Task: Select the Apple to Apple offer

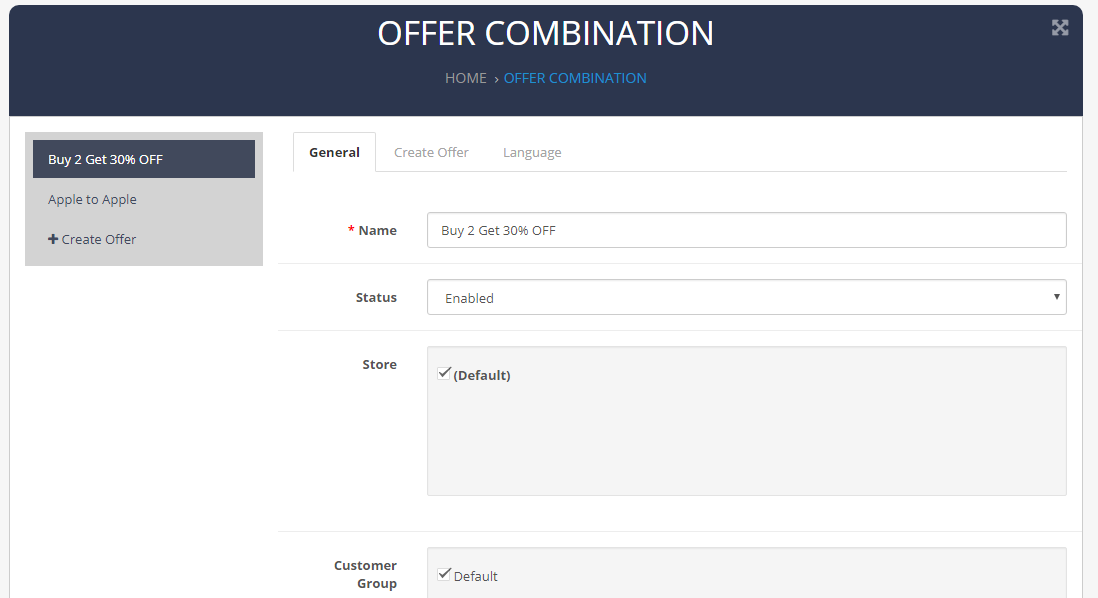Action: coord(144,200)
